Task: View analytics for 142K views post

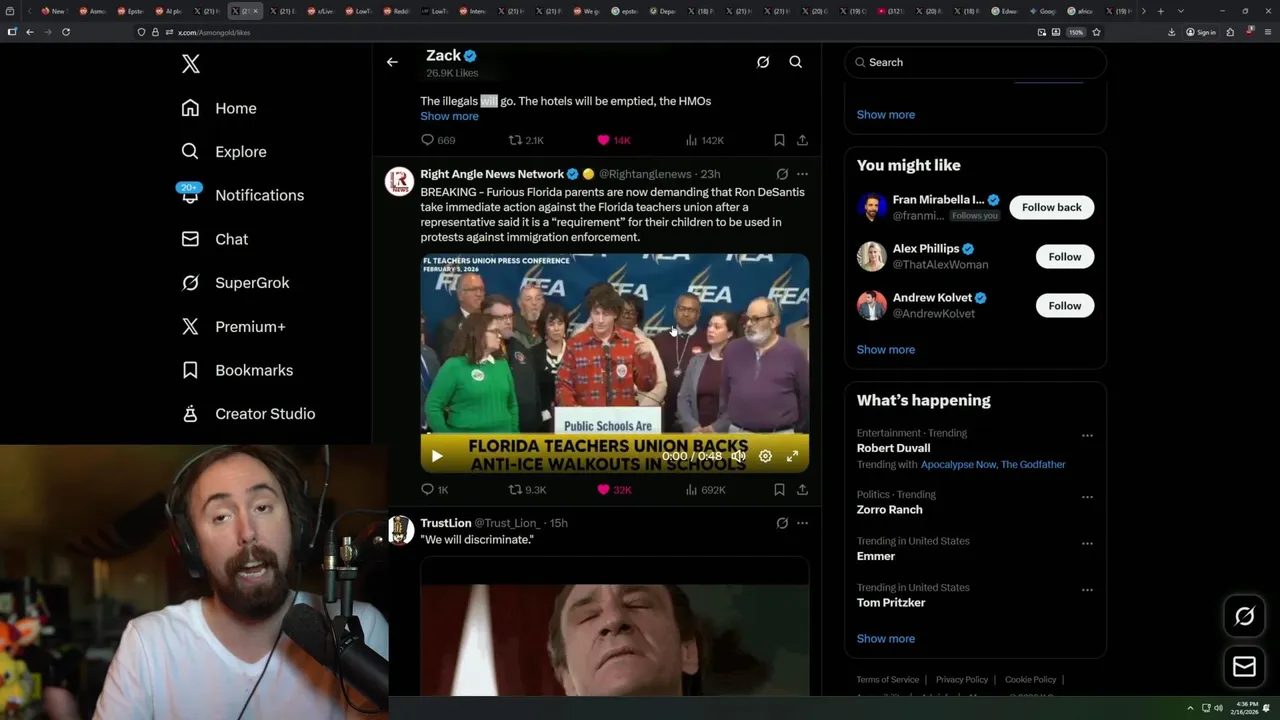Action: [x=705, y=140]
